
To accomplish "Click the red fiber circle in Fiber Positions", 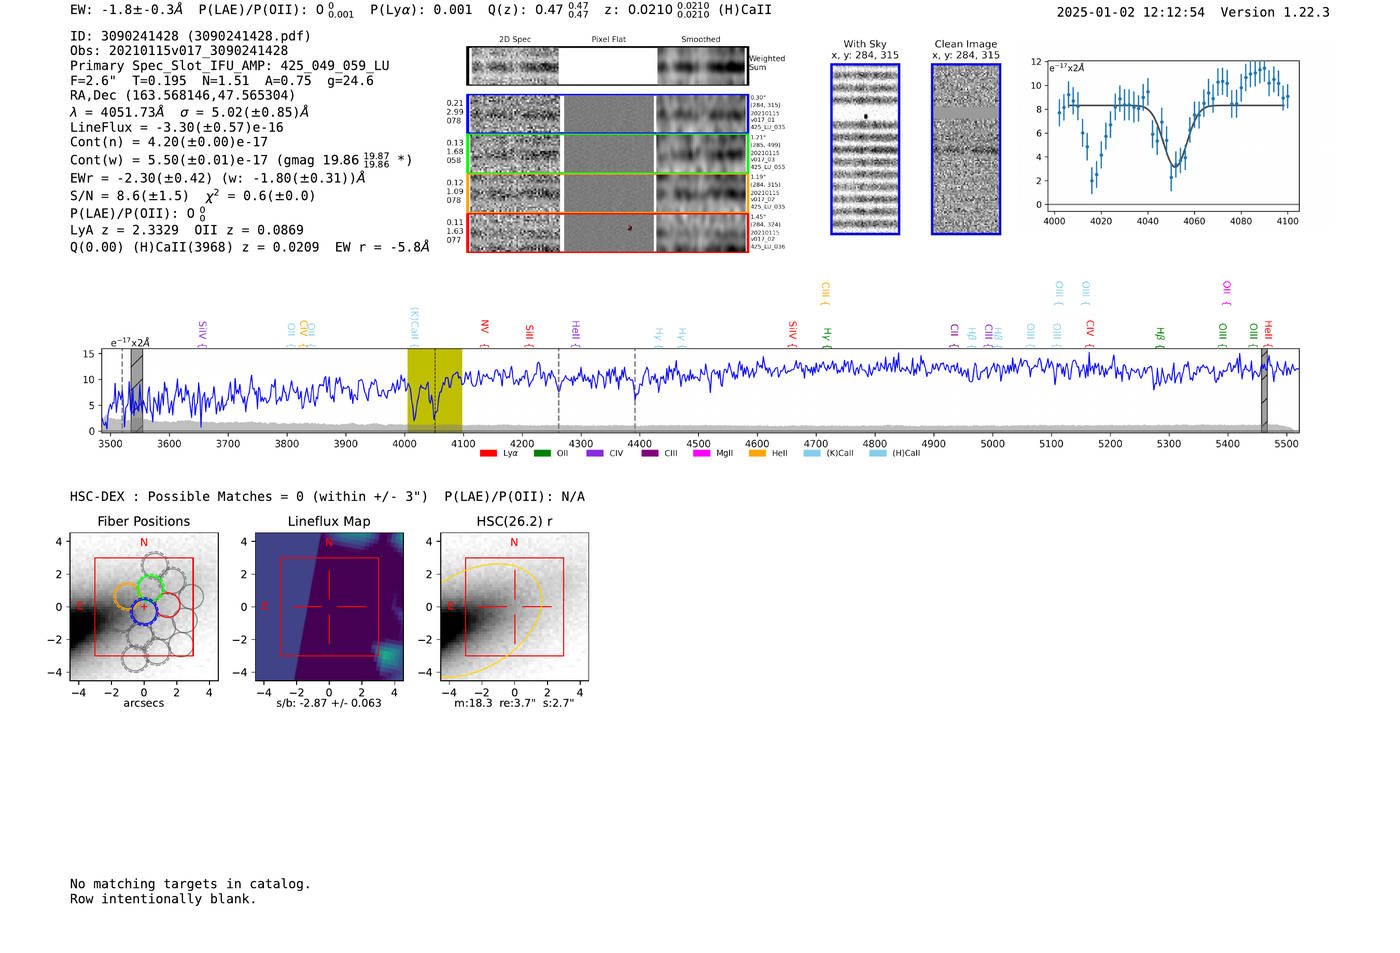I will pyautogui.click(x=168, y=604).
